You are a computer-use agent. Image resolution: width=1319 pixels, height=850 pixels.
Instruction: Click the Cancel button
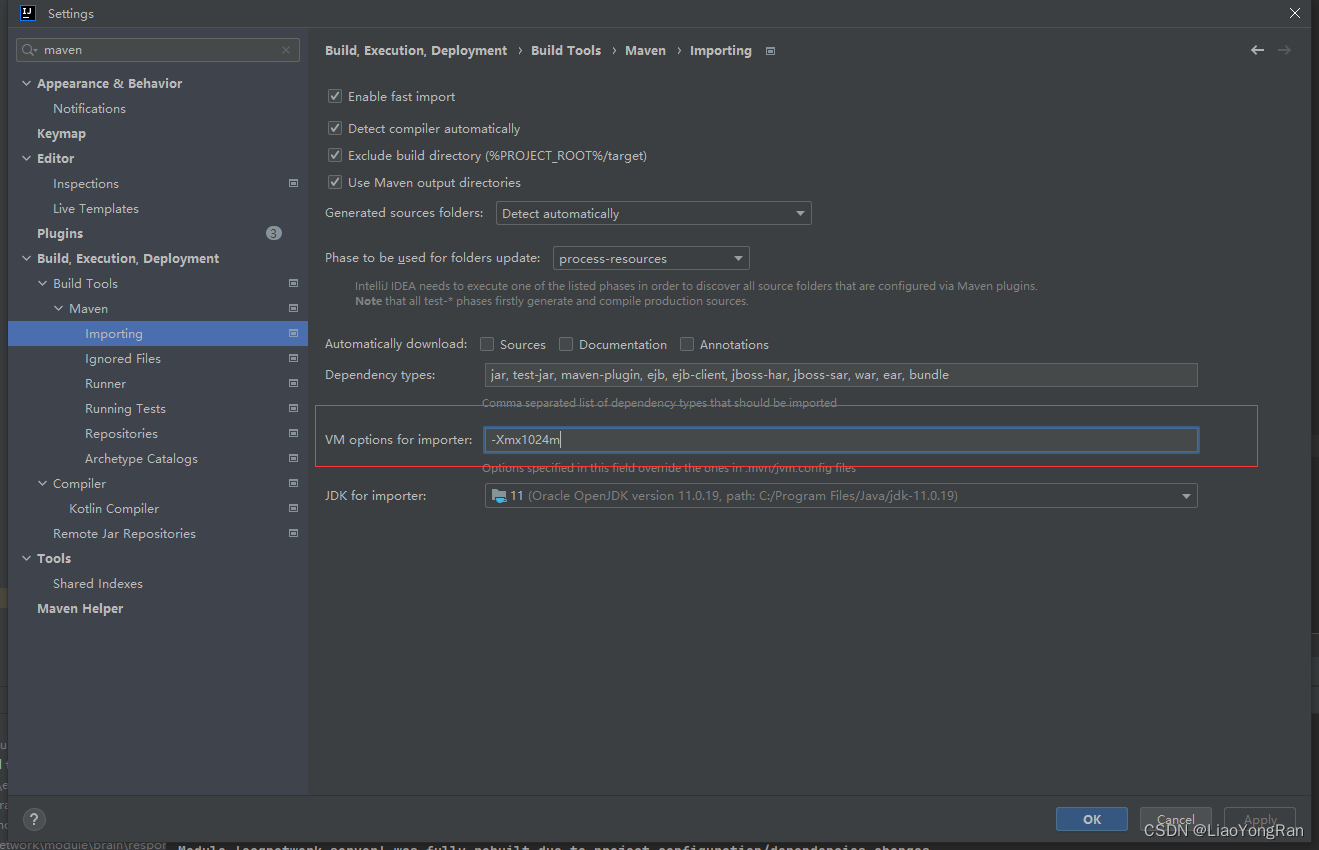pyautogui.click(x=1176, y=819)
